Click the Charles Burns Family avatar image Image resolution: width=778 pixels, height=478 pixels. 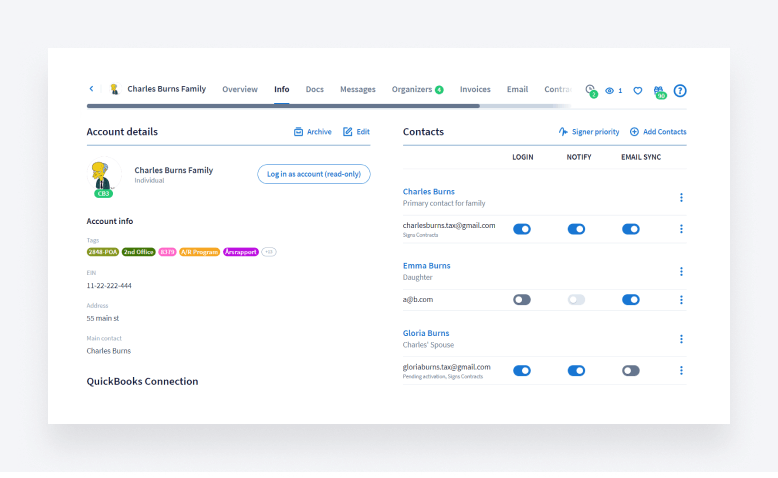point(99,173)
